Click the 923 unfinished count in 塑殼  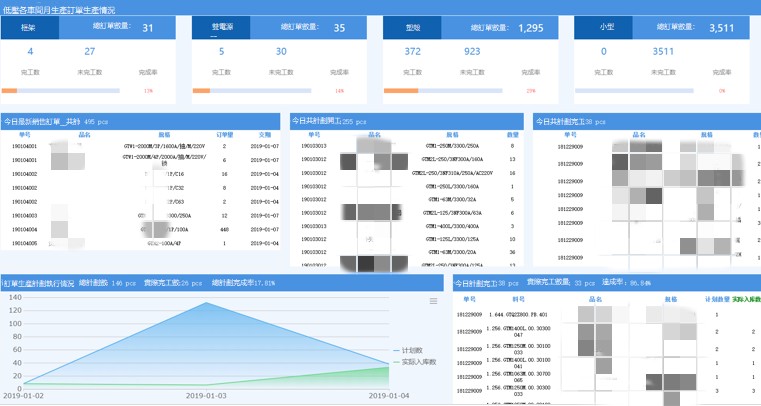coord(472,50)
